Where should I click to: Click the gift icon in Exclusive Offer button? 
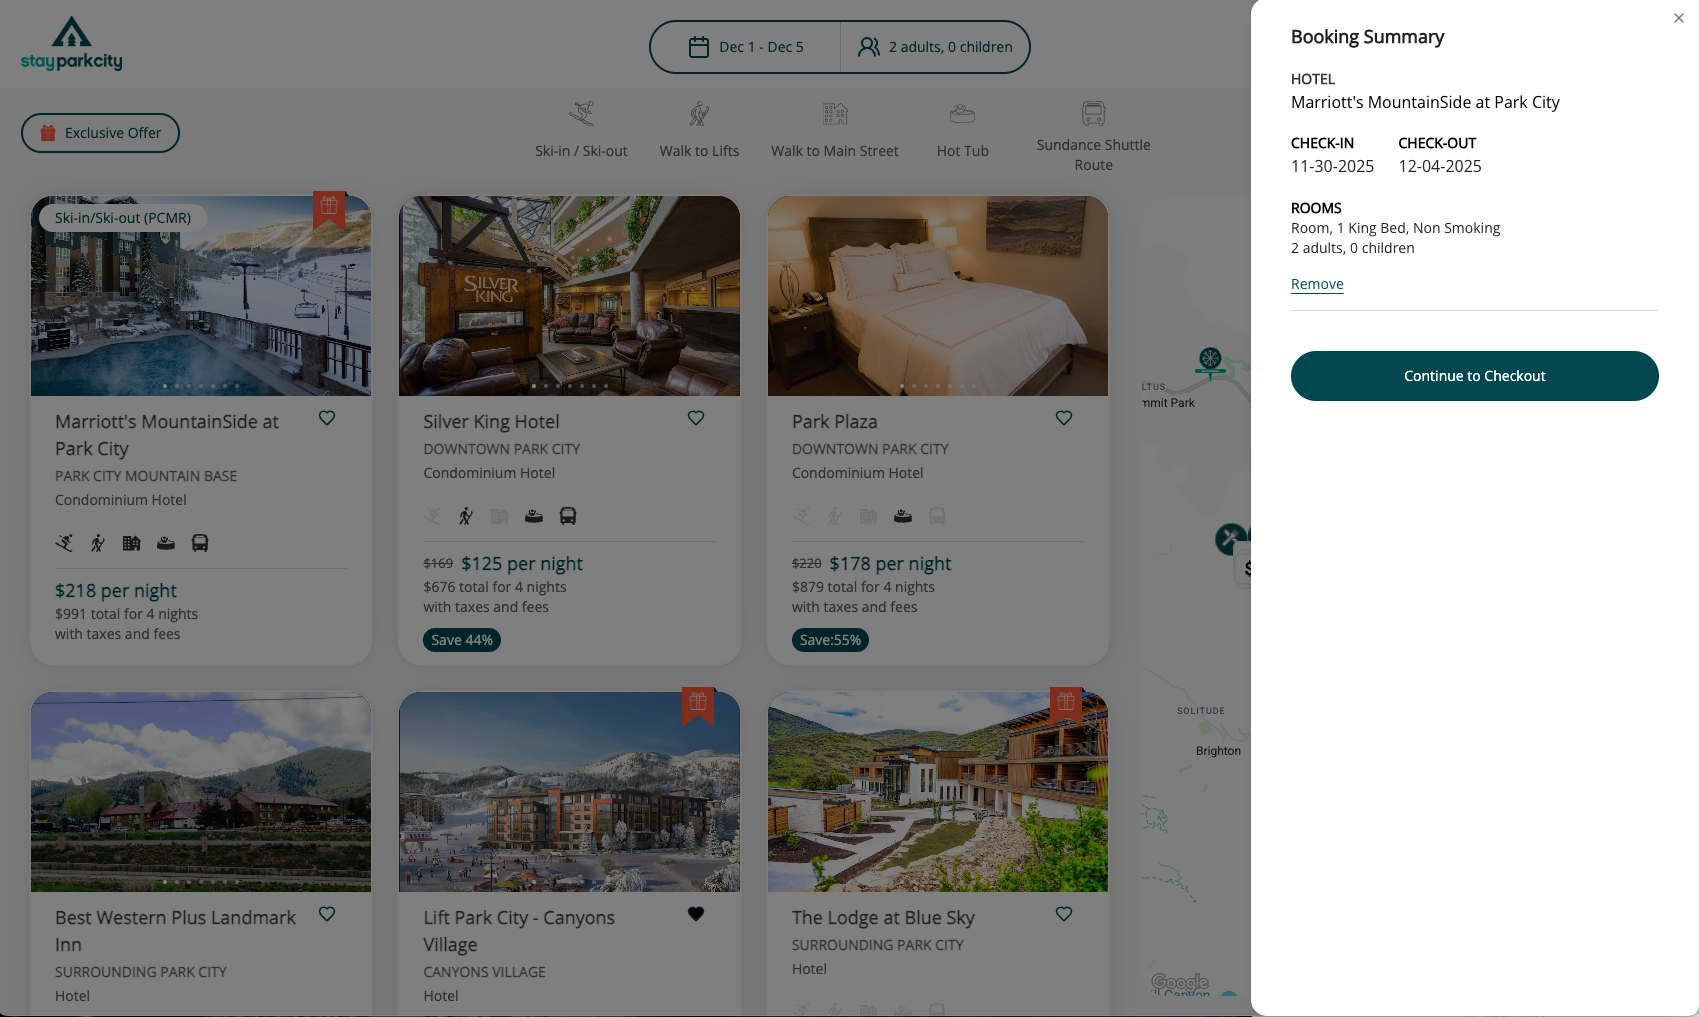point(48,133)
